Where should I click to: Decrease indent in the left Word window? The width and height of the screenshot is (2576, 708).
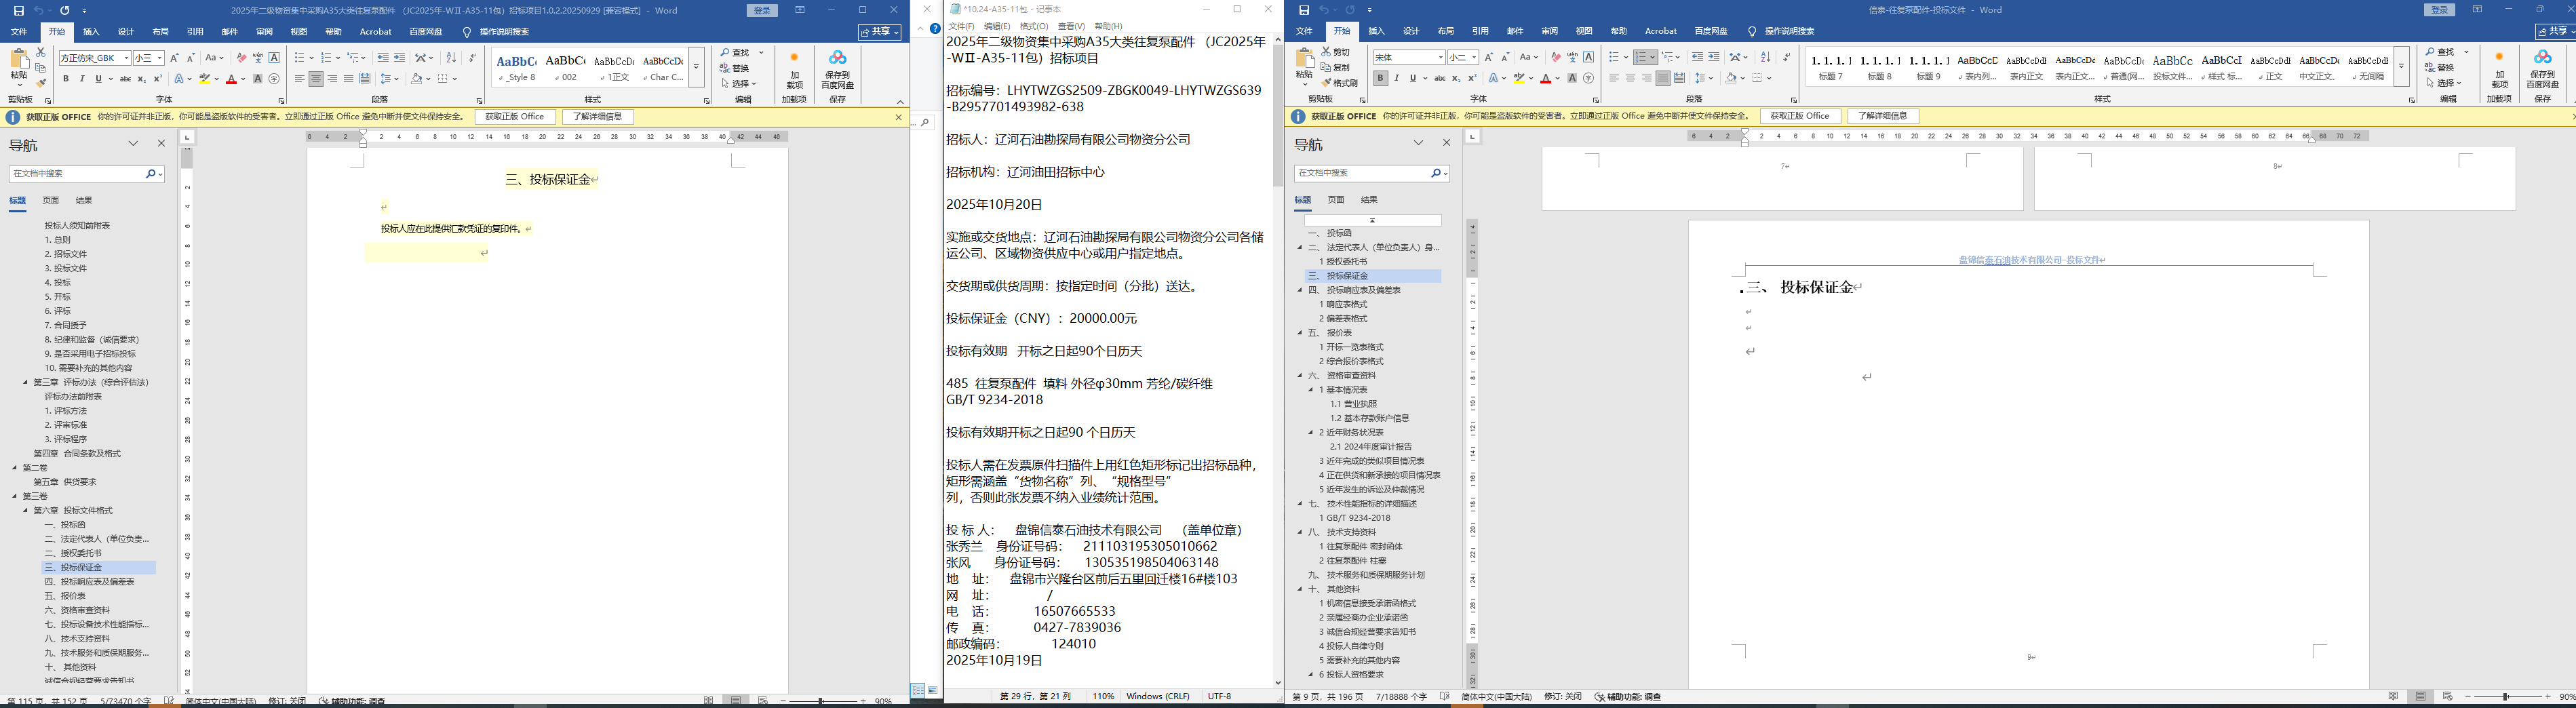pos(383,58)
